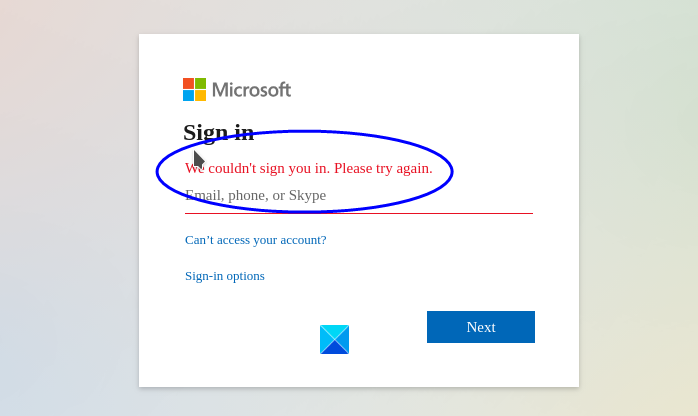Click the mouse pointer arrow graphic

click(199, 160)
